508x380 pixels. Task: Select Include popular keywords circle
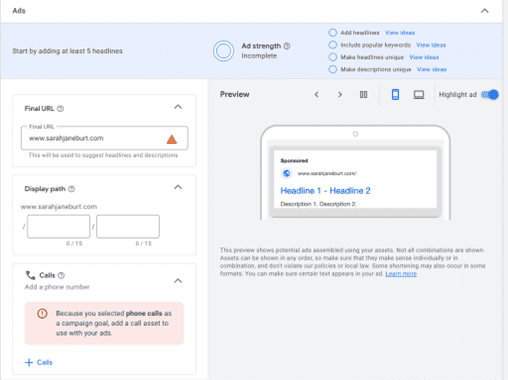pos(333,45)
